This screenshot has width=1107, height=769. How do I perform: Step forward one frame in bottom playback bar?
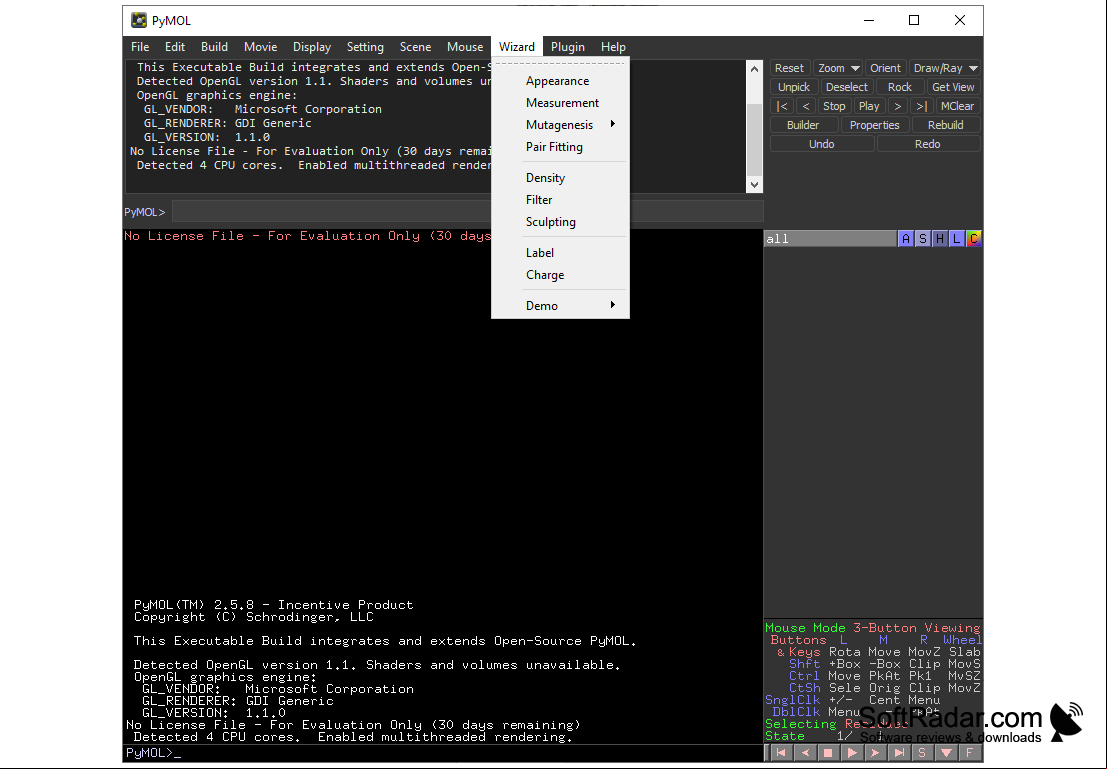875,753
